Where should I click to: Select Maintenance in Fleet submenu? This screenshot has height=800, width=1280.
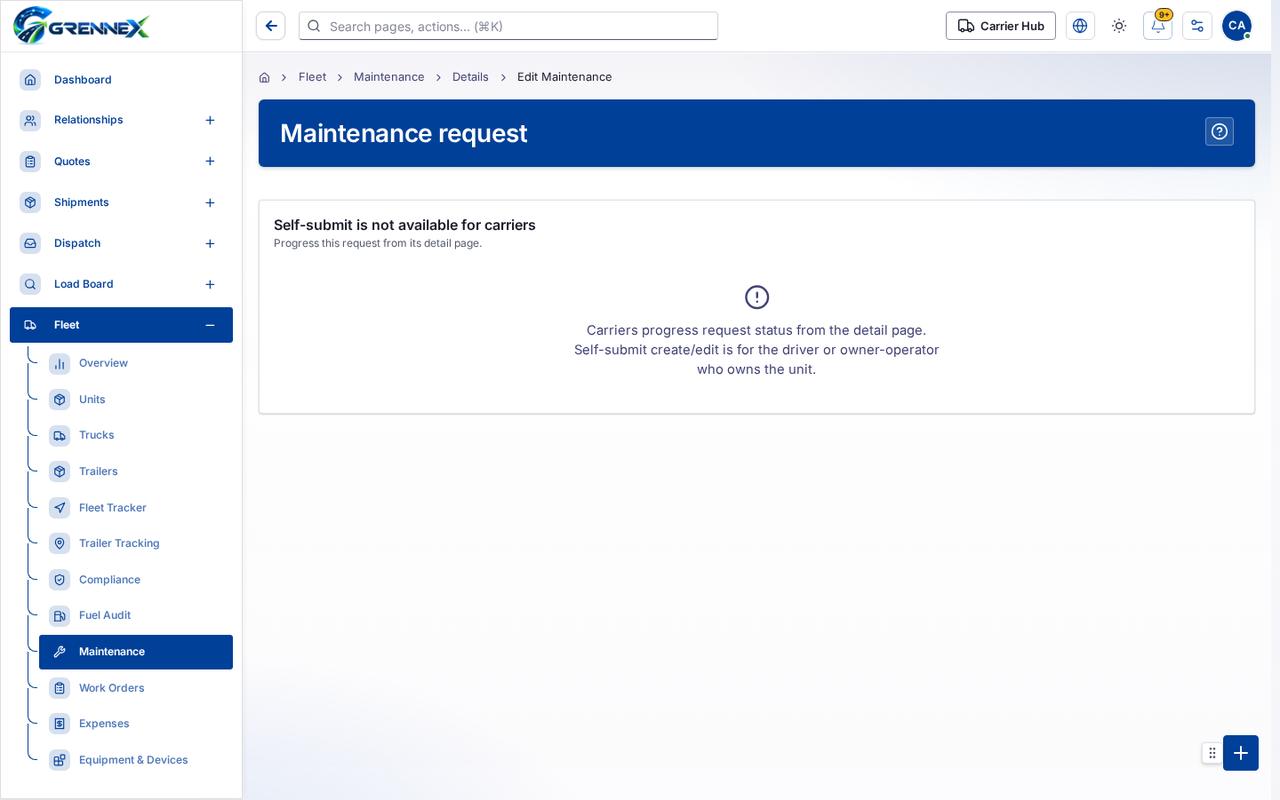(136, 652)
